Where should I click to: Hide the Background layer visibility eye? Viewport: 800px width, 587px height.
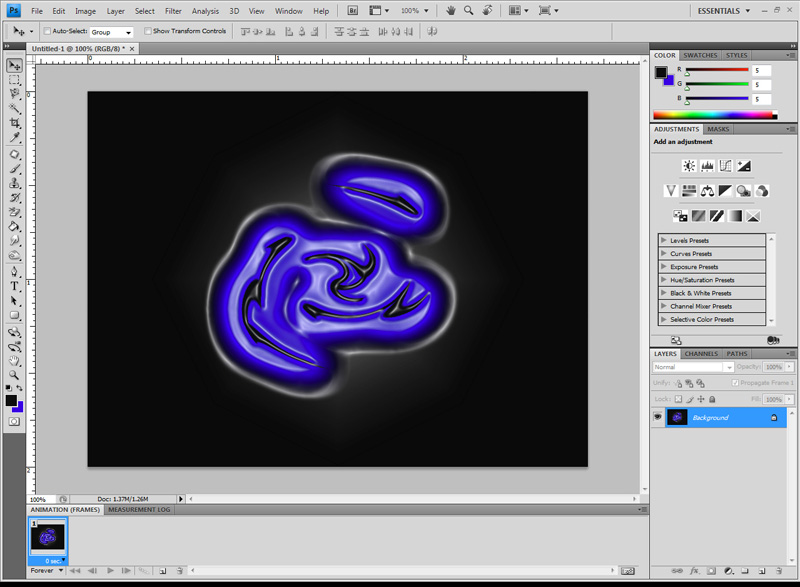(658, 417)
